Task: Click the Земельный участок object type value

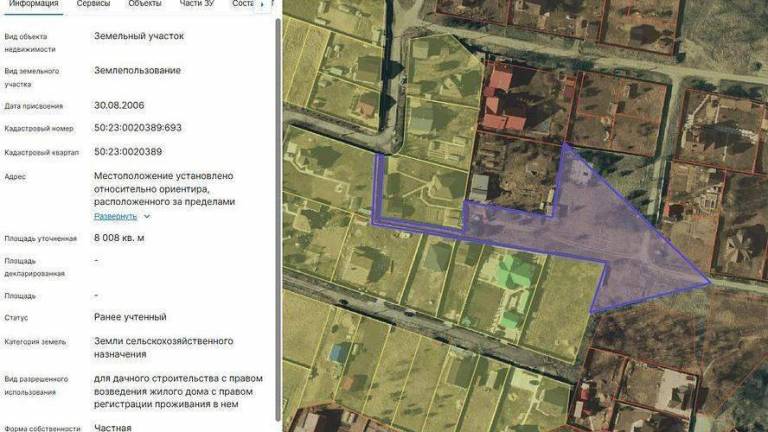Action: (x=139, y=36)
